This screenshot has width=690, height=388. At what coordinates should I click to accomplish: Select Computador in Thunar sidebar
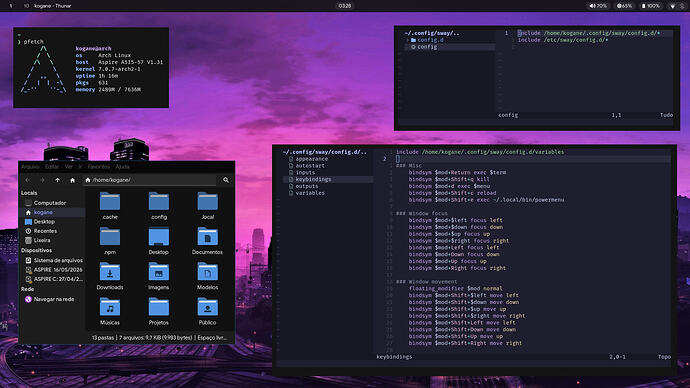tap(52, 203)
